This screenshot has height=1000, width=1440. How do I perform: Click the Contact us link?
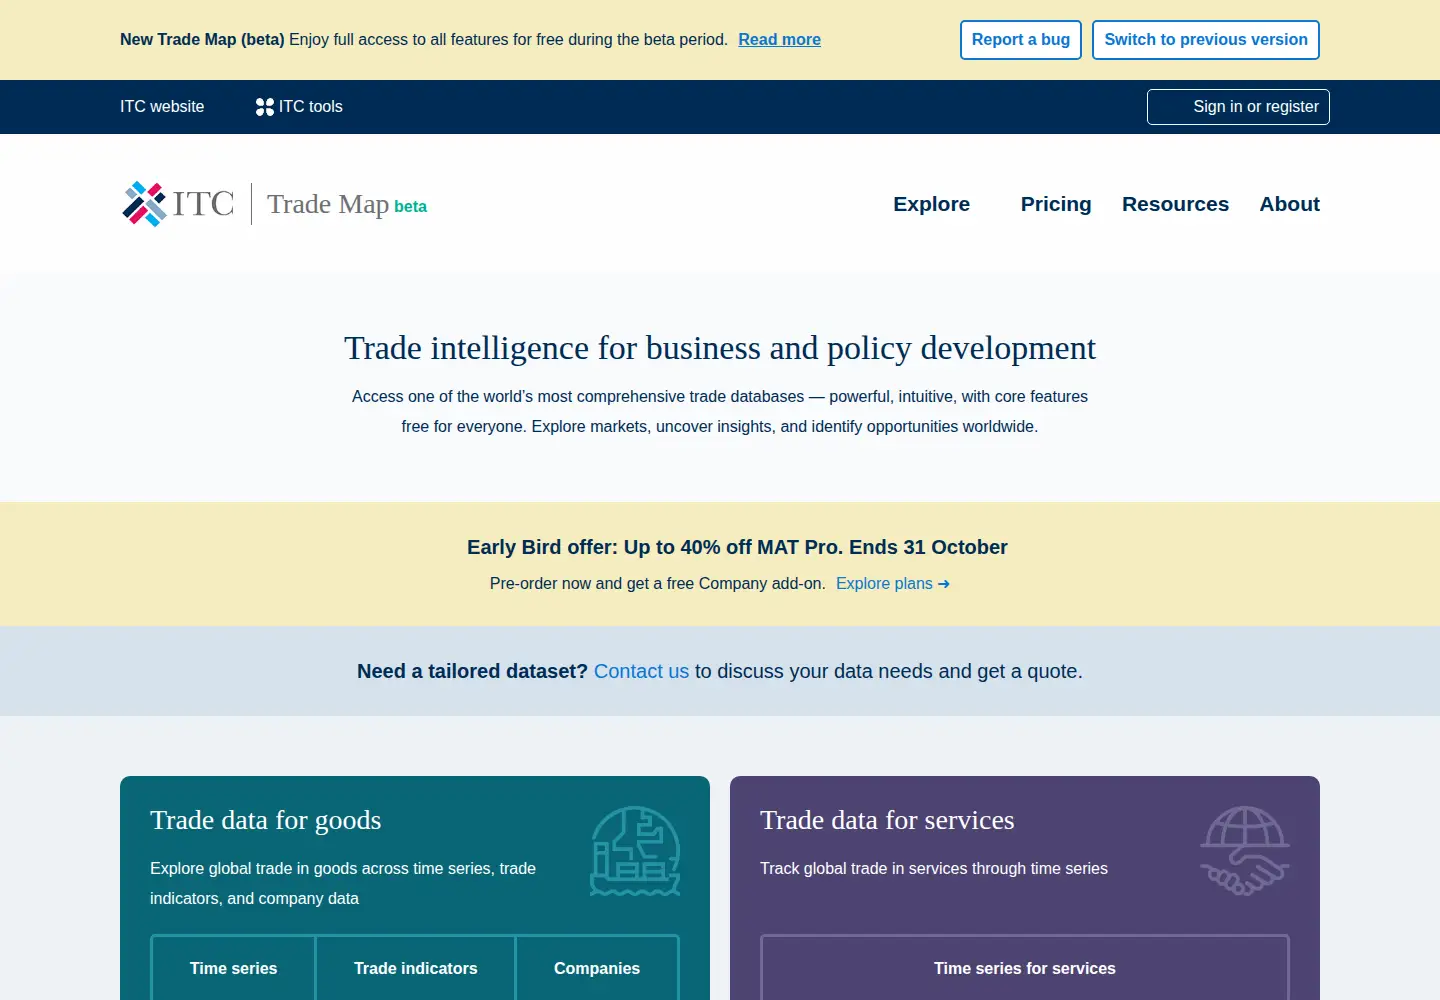point(641,671)
